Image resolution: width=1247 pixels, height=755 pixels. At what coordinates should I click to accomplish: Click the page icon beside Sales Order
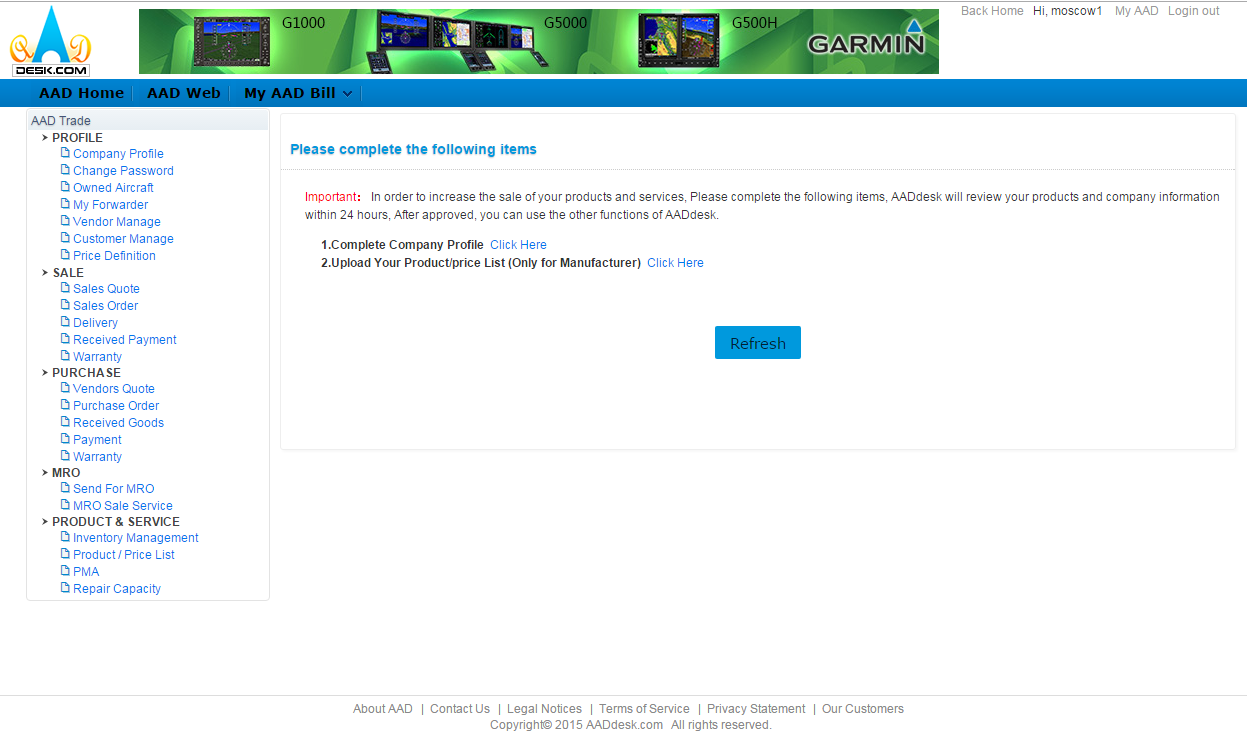[66, 305]
